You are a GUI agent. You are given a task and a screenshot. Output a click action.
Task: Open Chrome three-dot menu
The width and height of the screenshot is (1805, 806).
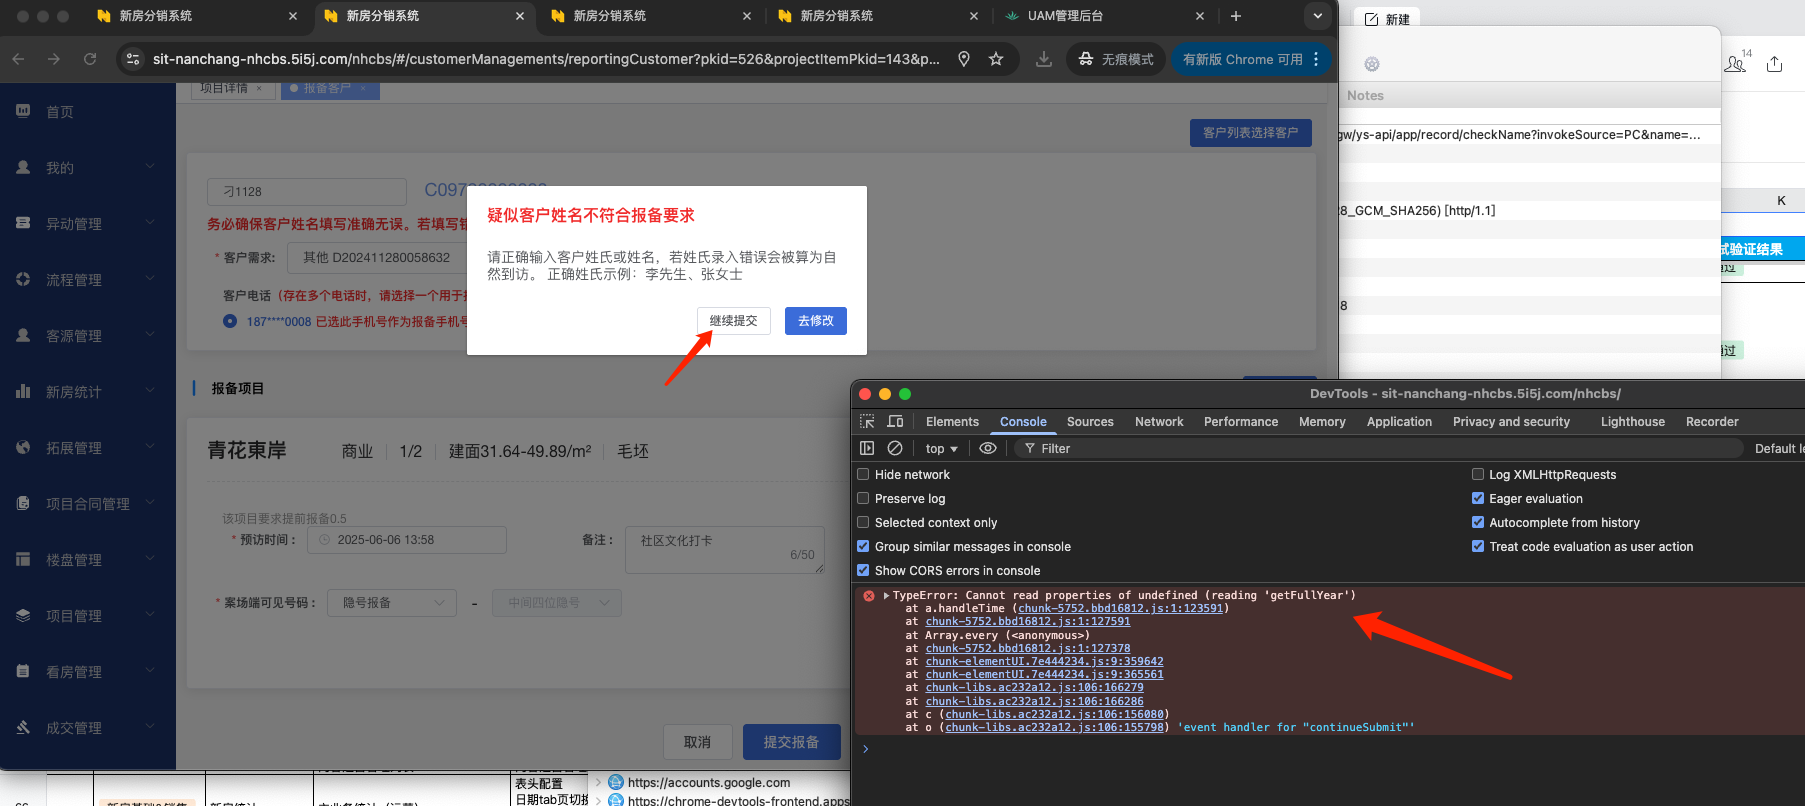(x=1316, y=59)
